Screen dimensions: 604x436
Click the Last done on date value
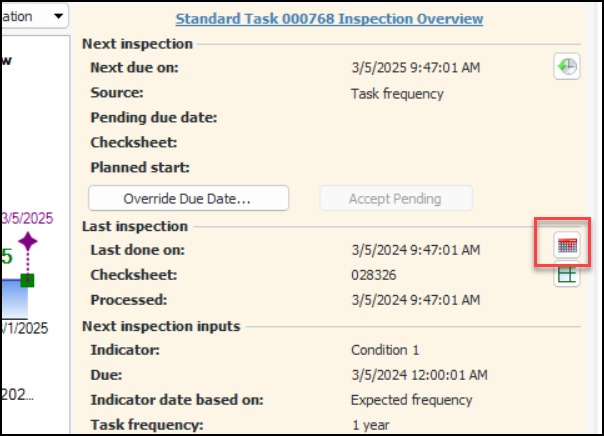tap(415, 250)
